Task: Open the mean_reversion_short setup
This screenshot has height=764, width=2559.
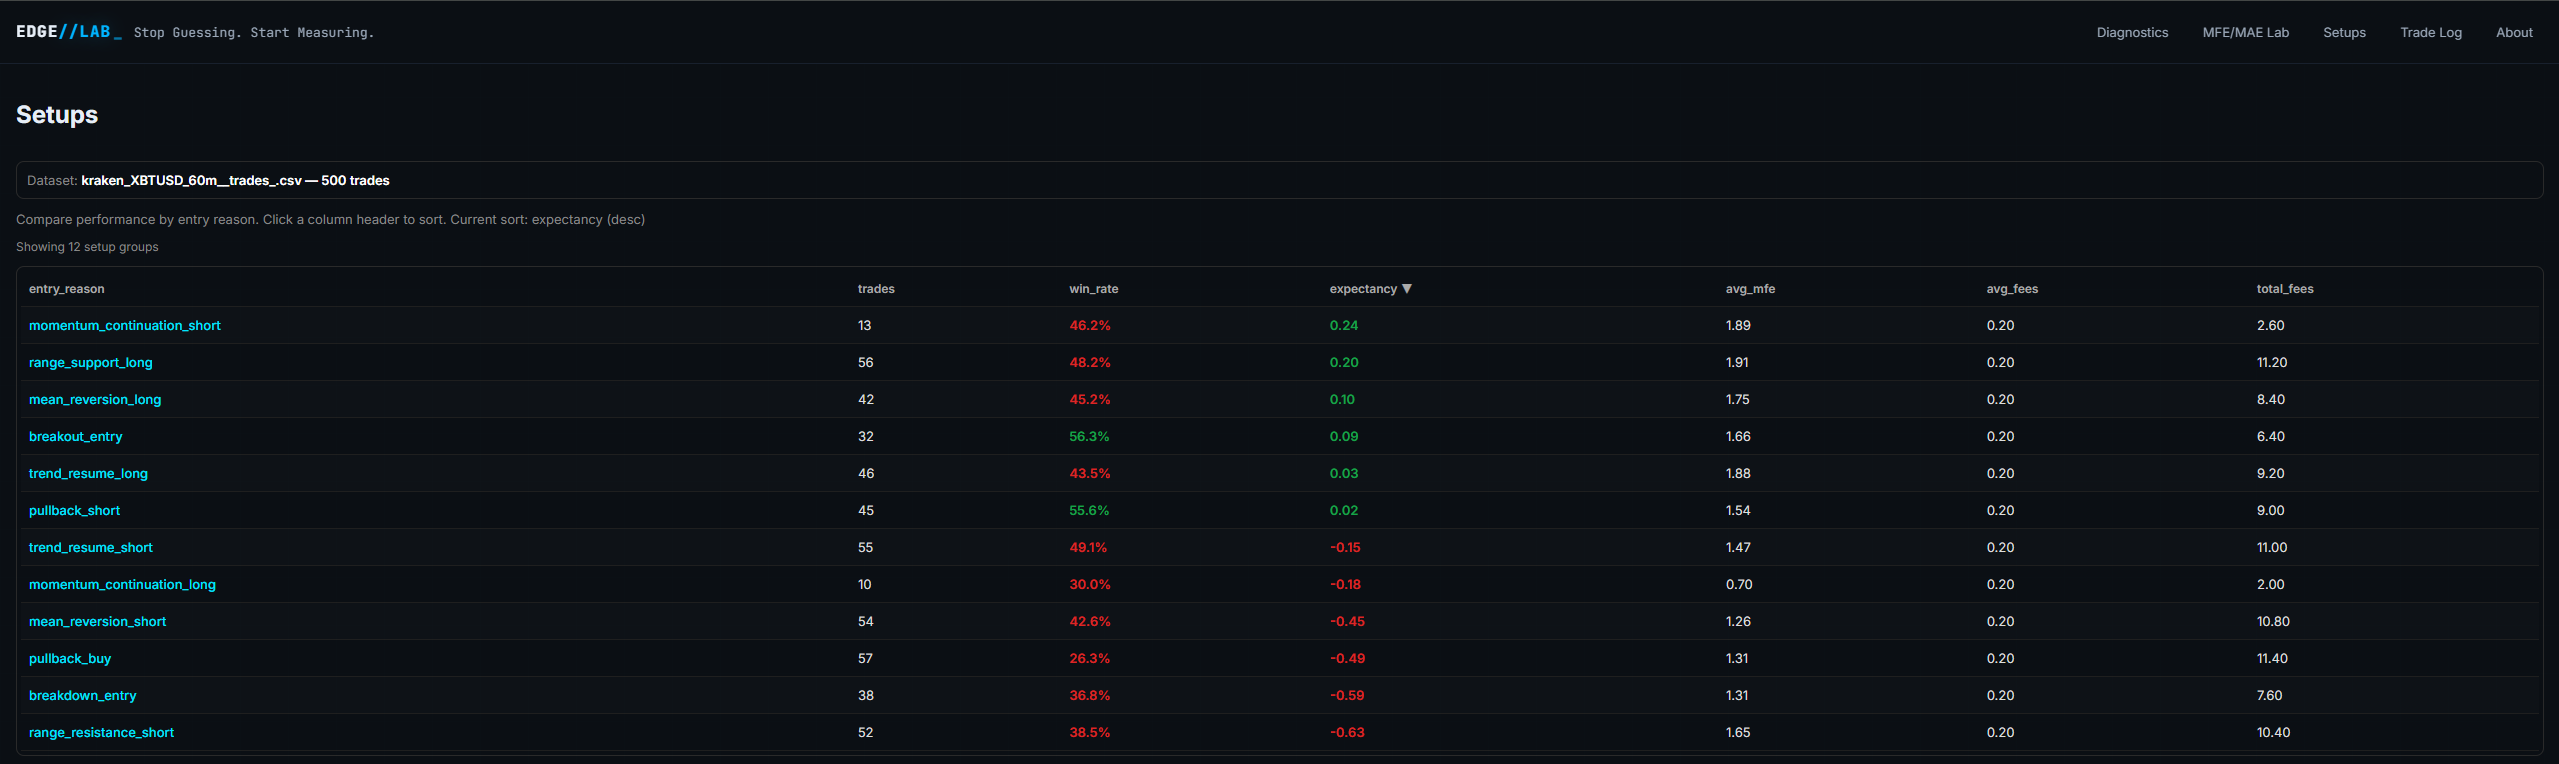Action: point(97,622)
